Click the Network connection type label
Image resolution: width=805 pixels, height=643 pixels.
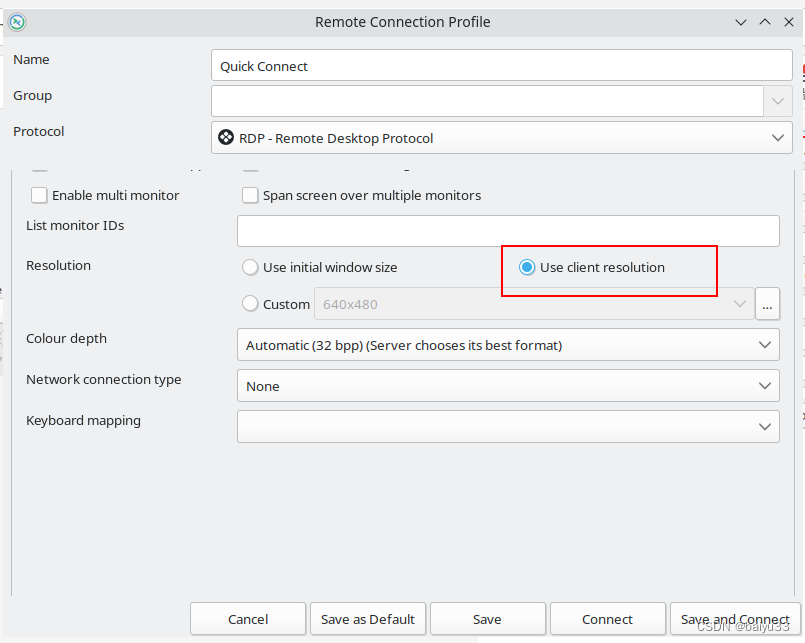(x=104, y=380)
